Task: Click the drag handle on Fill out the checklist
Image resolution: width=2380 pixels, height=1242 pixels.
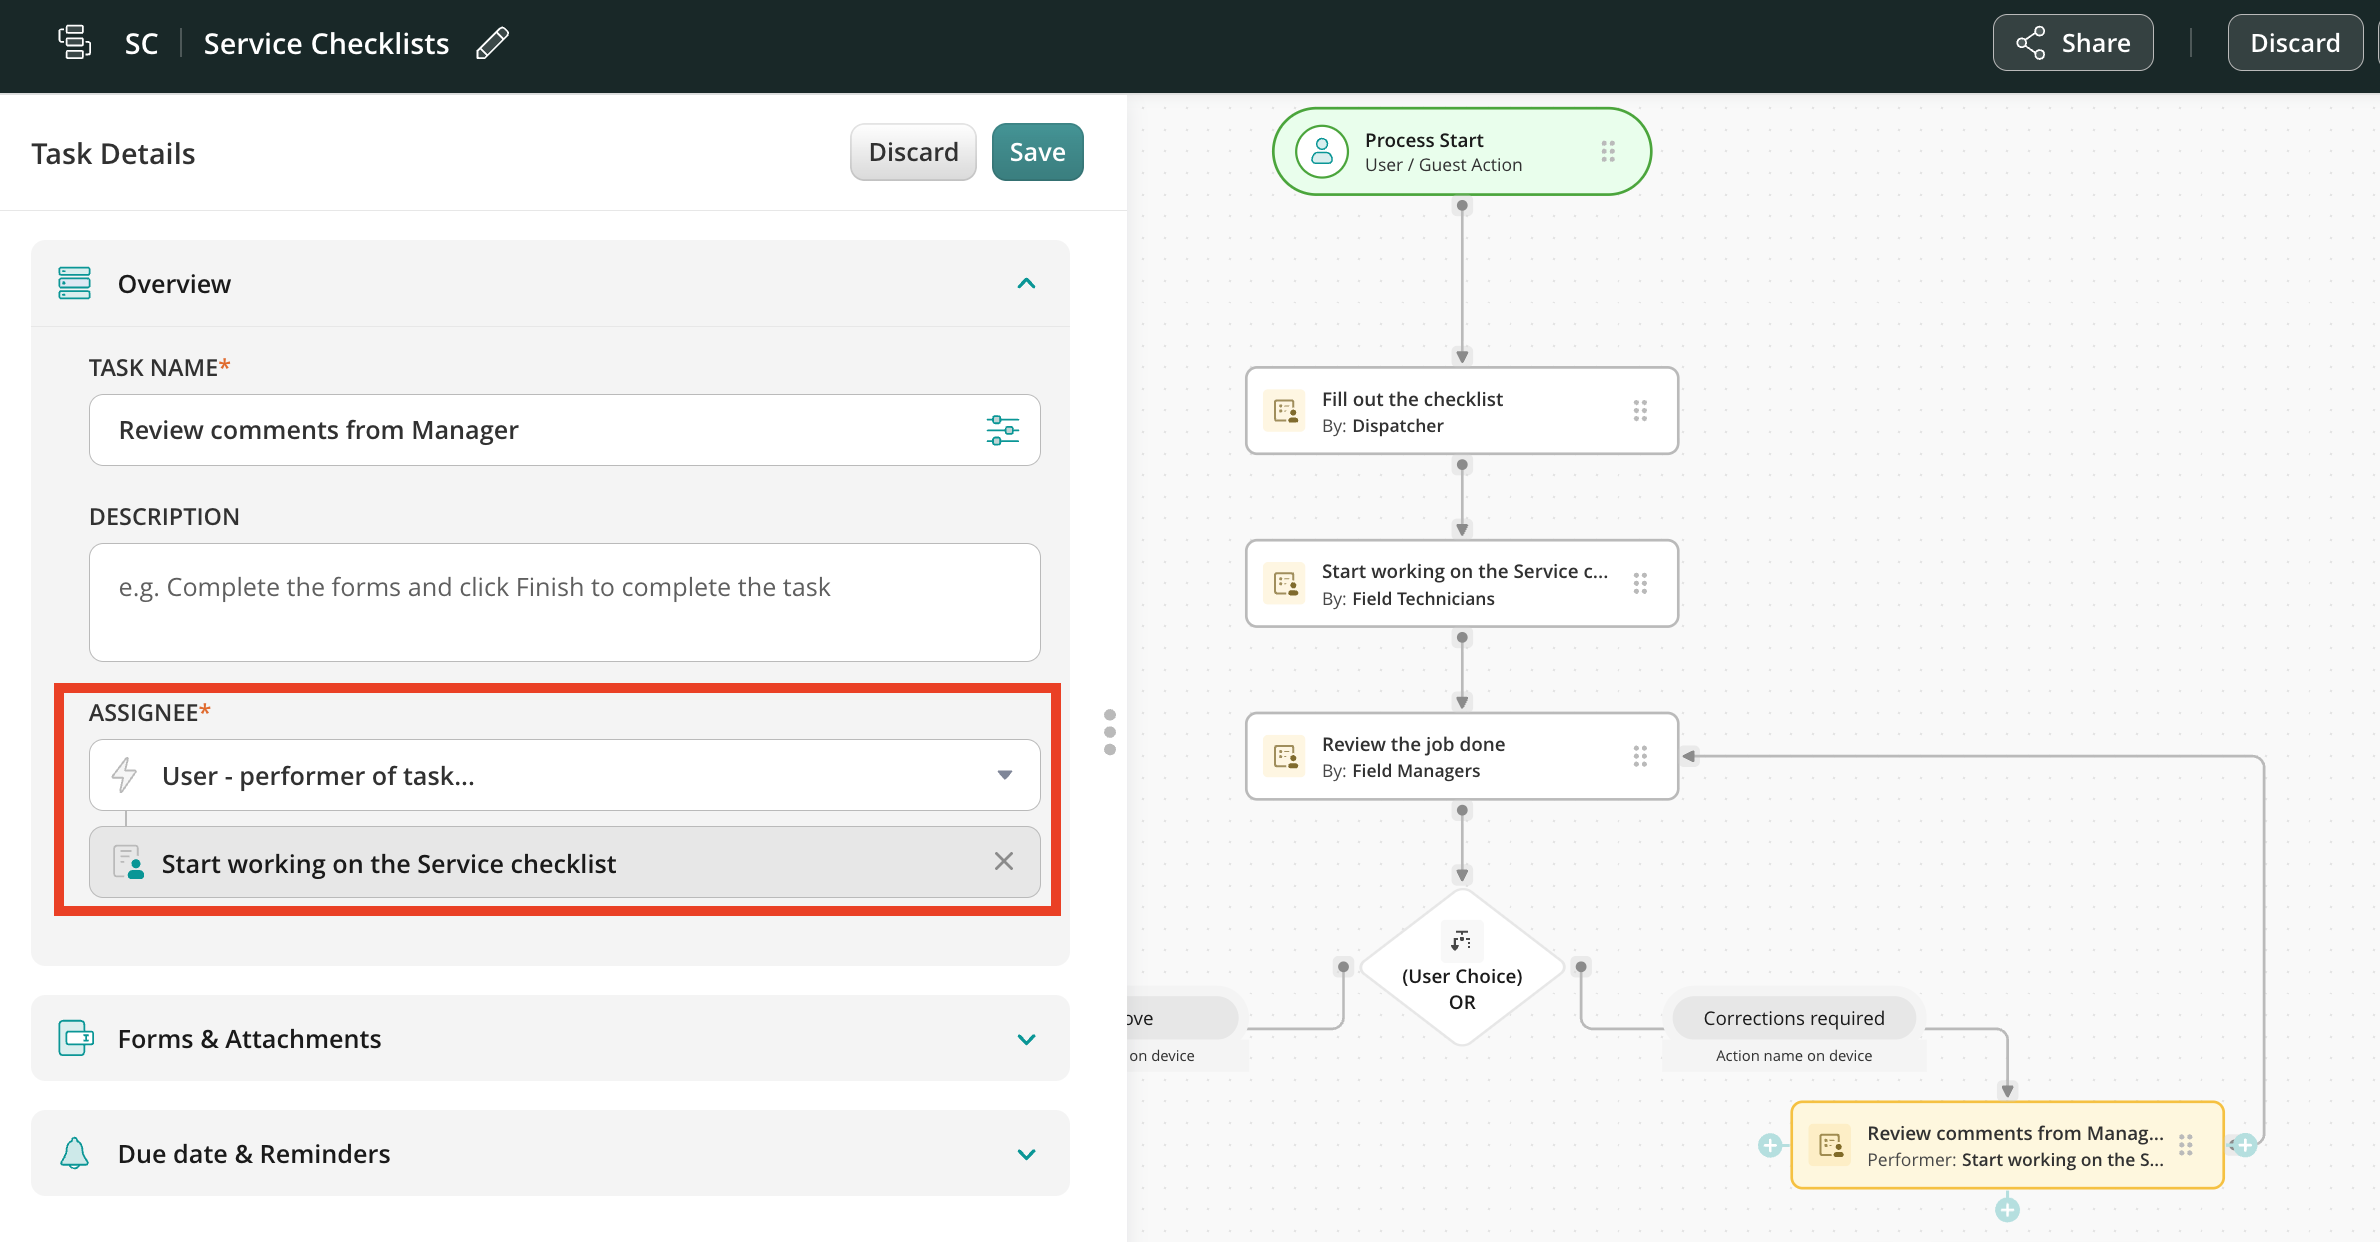Action: [1640, 411]
